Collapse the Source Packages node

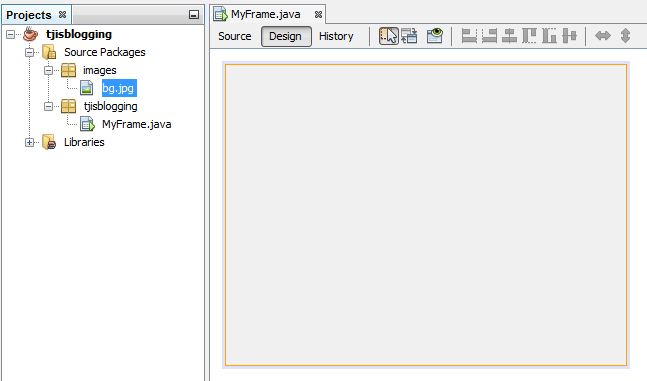point(29,52)
